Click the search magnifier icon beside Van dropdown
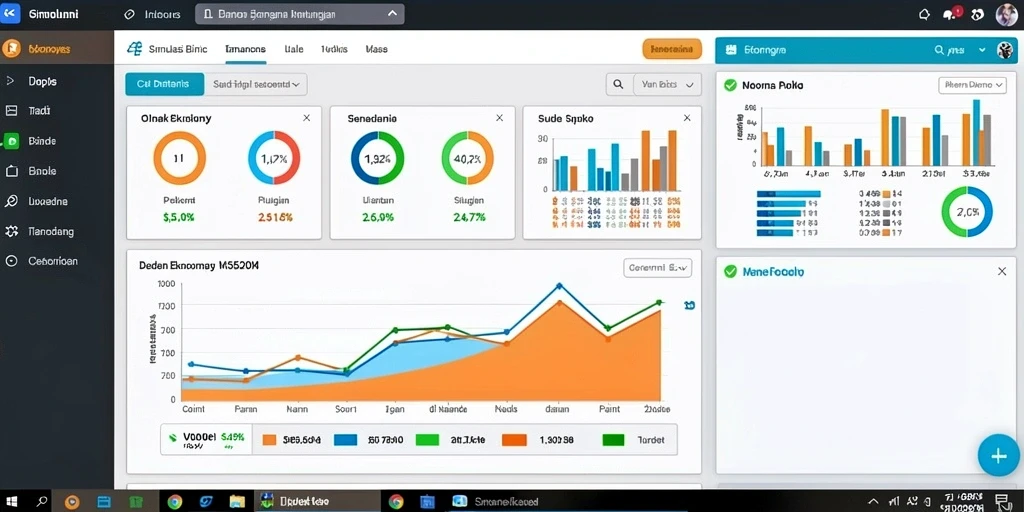Viewport: 1024px width, 512px height. [617, 84]
